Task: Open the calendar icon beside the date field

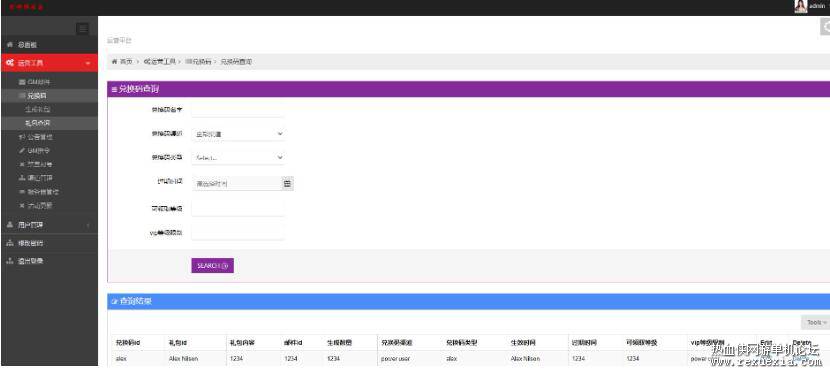Action: pyautogui.click(x=287, y=184)
